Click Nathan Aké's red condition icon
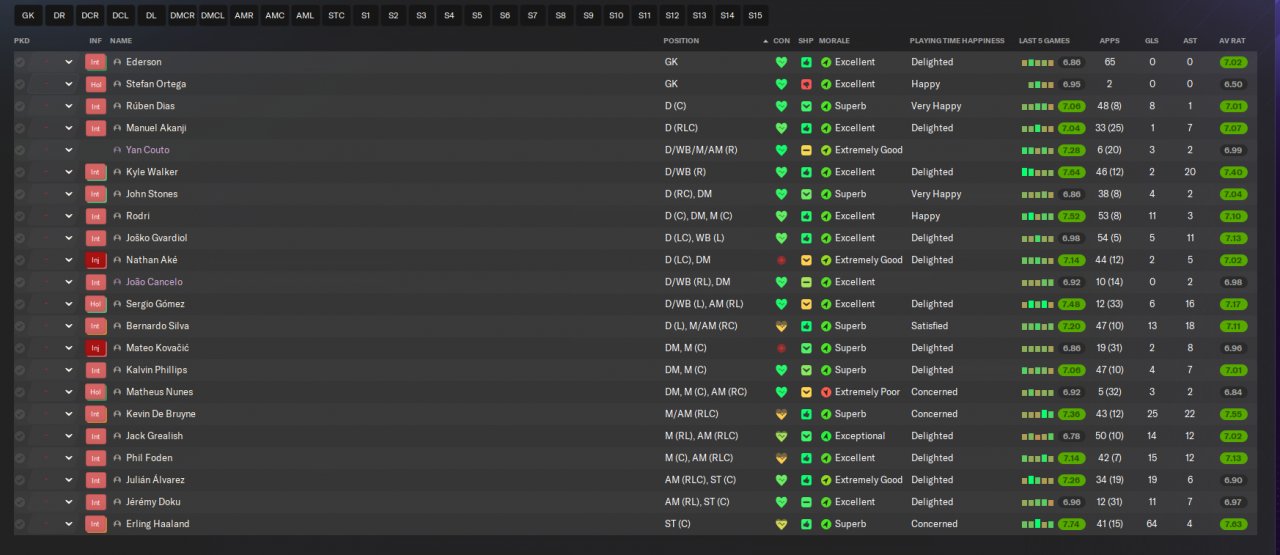 781,260
